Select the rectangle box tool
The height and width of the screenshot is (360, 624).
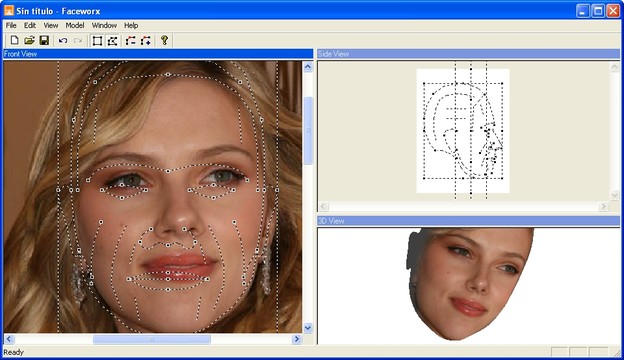click(97, 41)
